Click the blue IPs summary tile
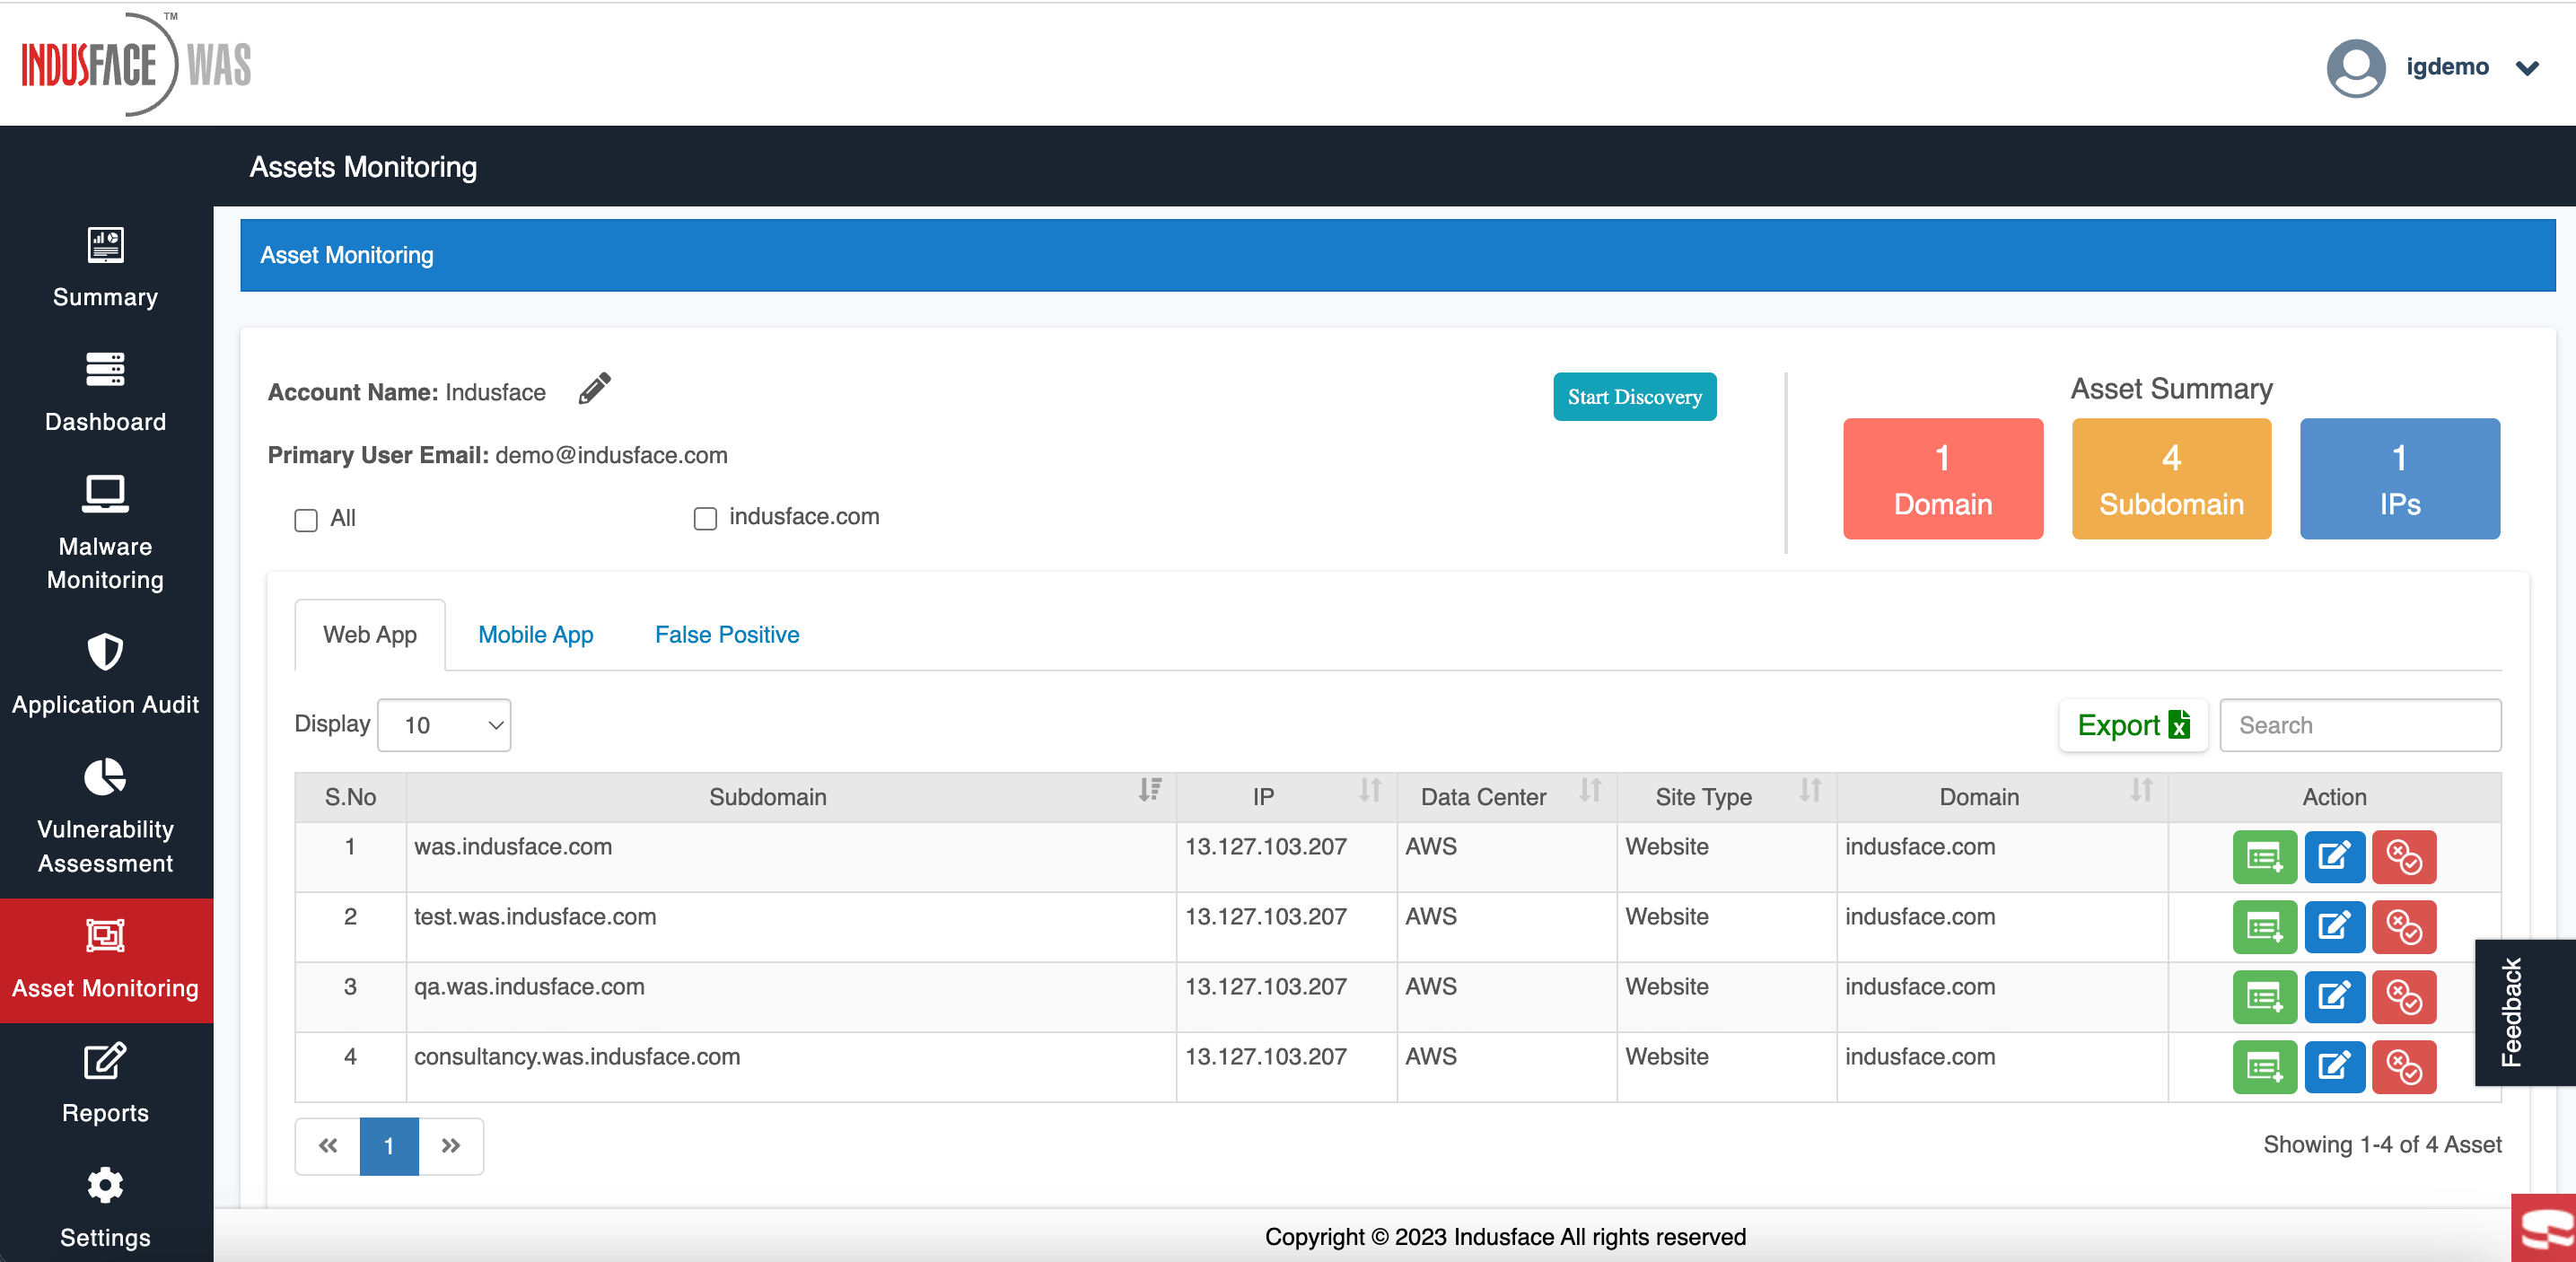 (2400, 479)
